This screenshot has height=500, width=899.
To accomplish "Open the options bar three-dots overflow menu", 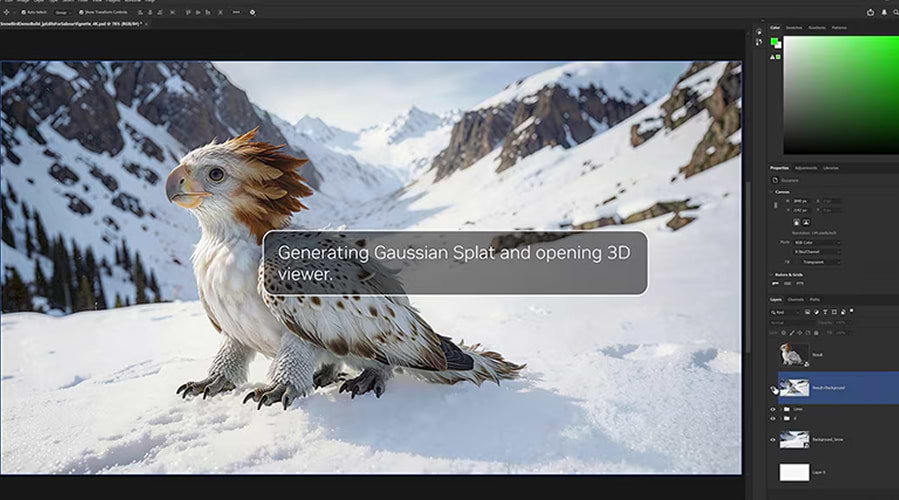I will [236, 12].
